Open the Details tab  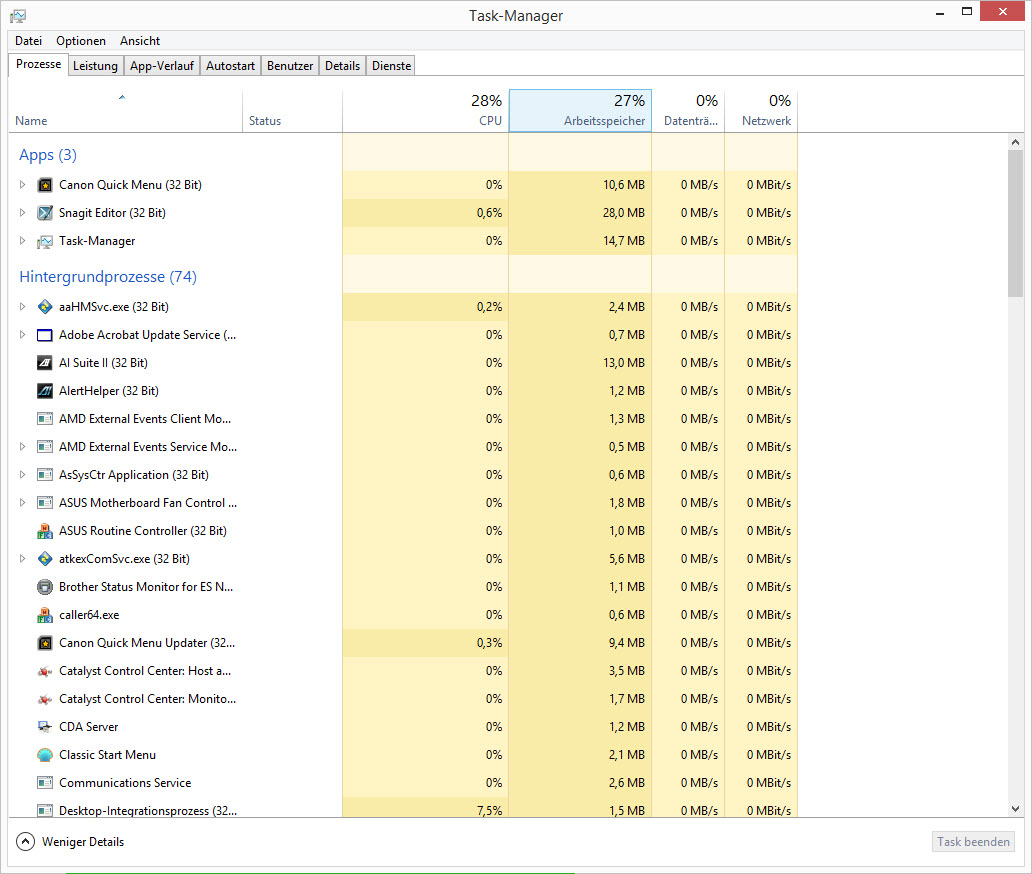pos(342,66)
